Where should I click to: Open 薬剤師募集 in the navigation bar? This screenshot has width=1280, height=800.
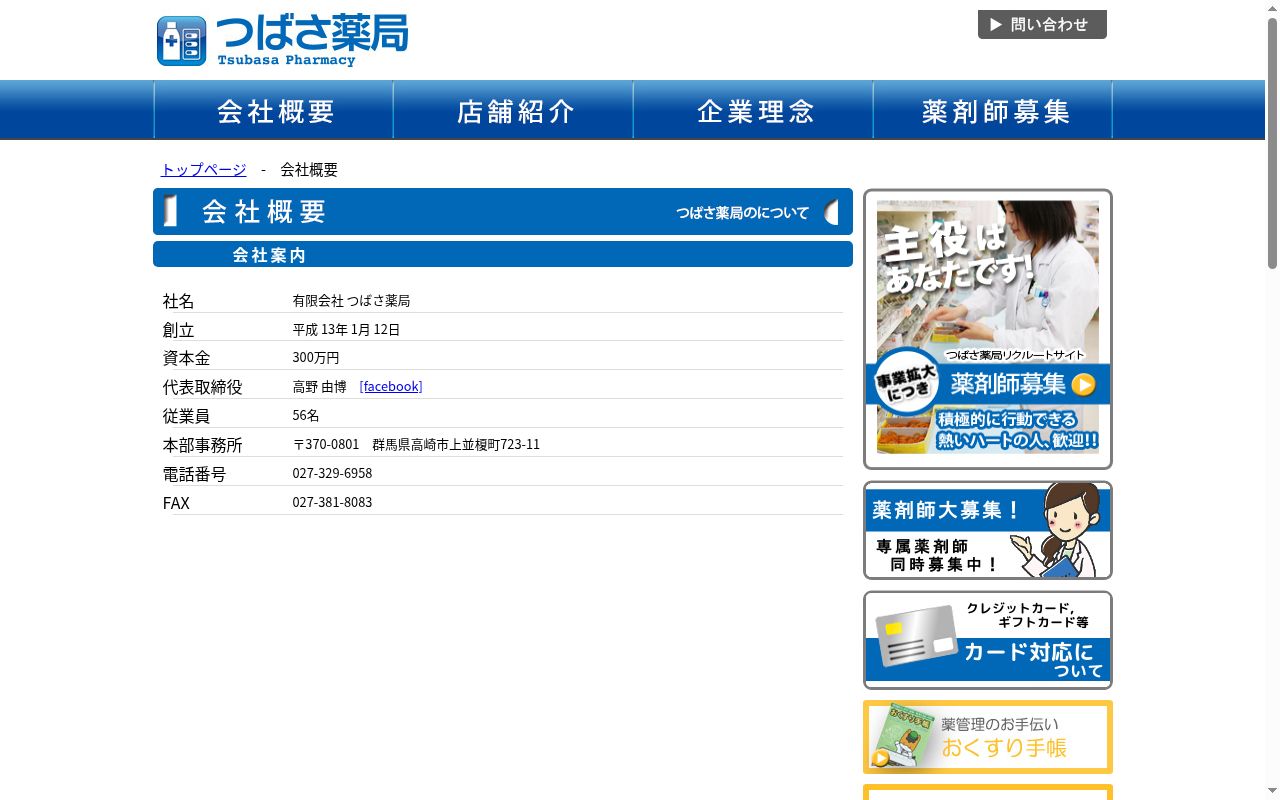993,110
